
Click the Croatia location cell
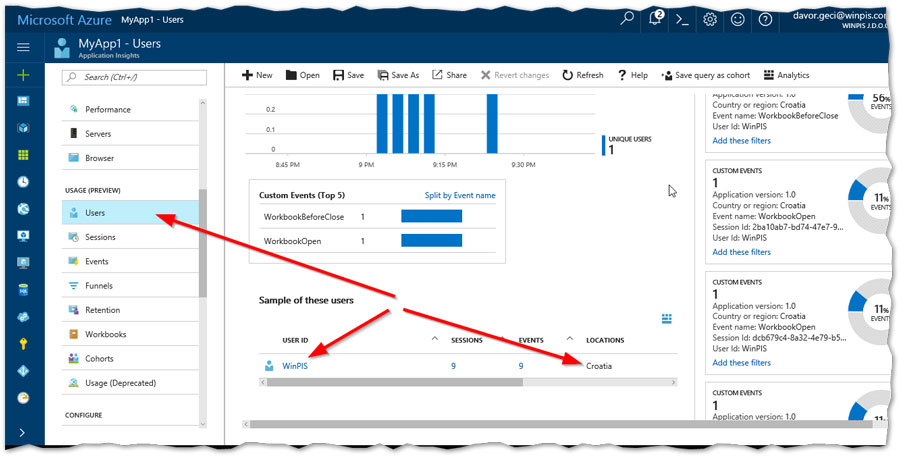[599, 366]
